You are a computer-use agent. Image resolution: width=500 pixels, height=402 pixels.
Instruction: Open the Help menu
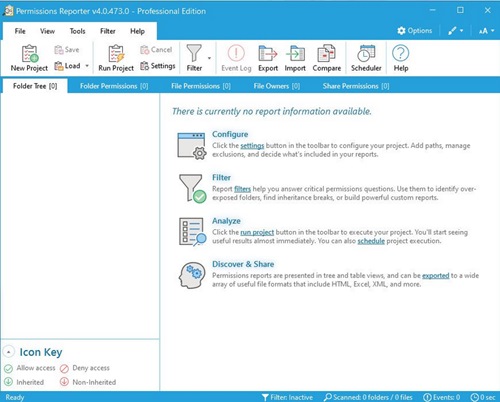137,31
